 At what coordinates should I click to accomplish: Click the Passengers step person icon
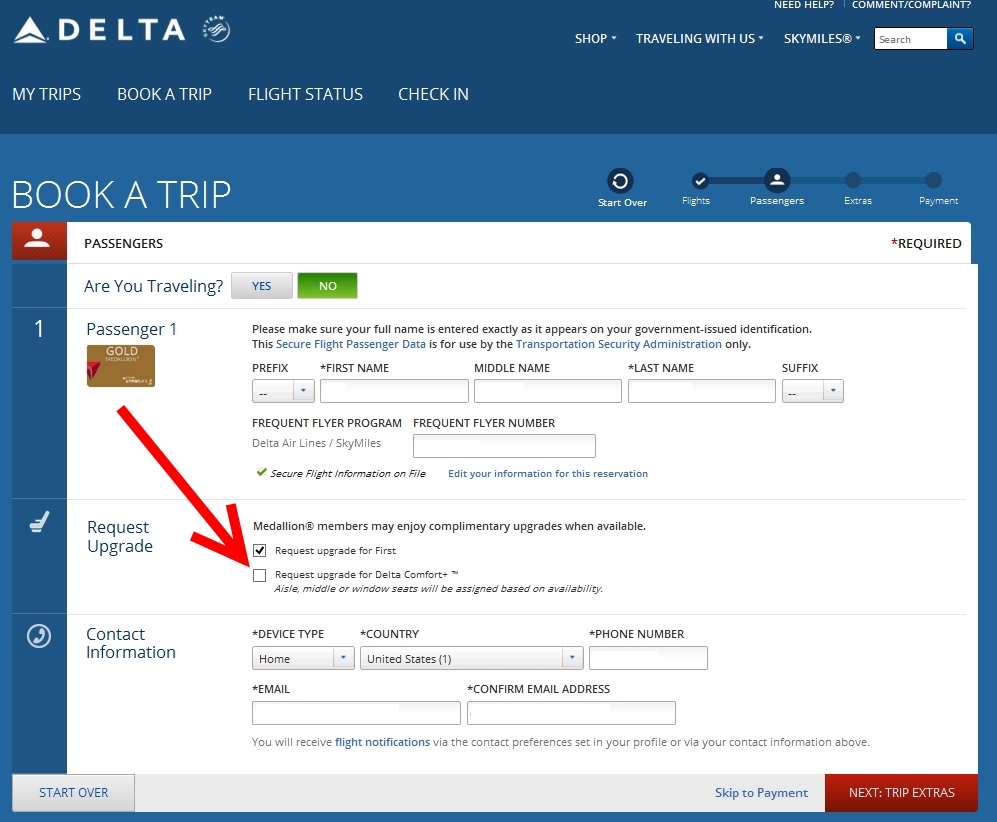pyautogui.click(x=777, y=180)
